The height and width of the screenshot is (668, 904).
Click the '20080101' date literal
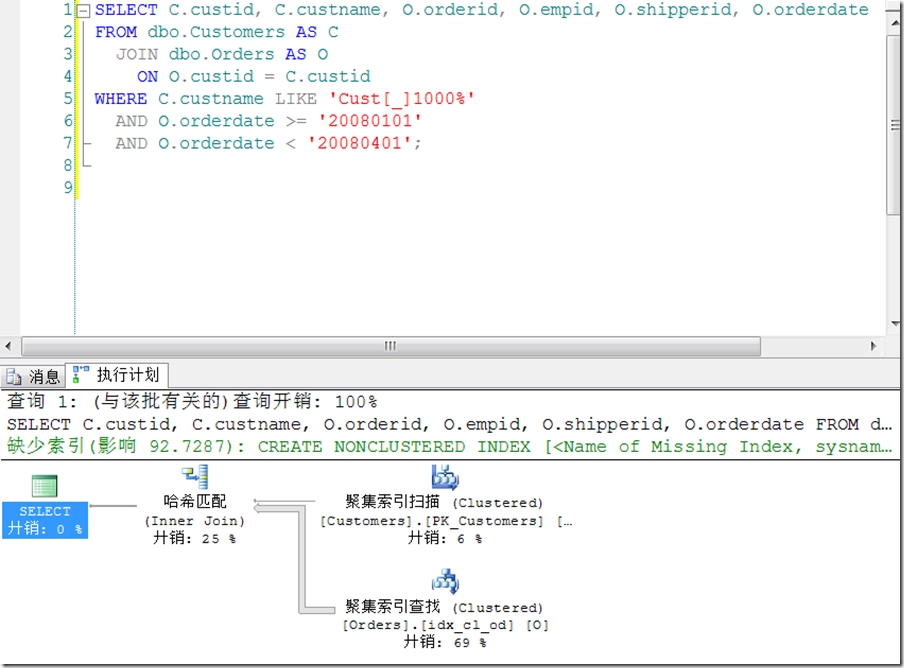pyautogui.click(x=370, y=121)
